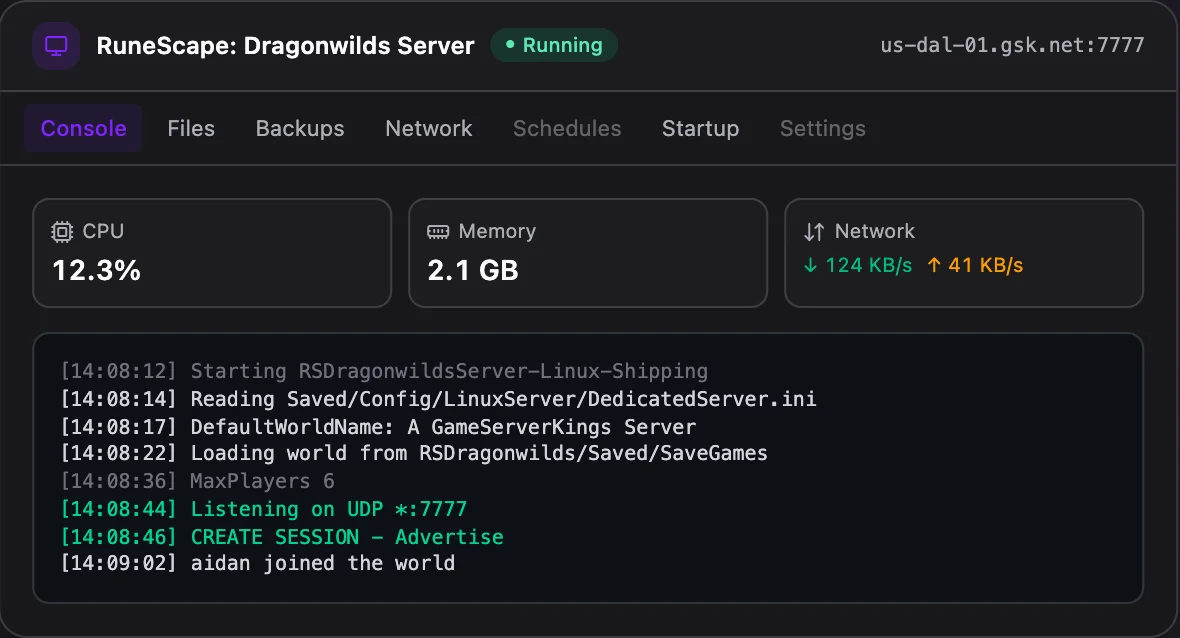This screenshot has height=638, width=1180.
Task: Open the Settings tab
Action: (x=823, y=129)
